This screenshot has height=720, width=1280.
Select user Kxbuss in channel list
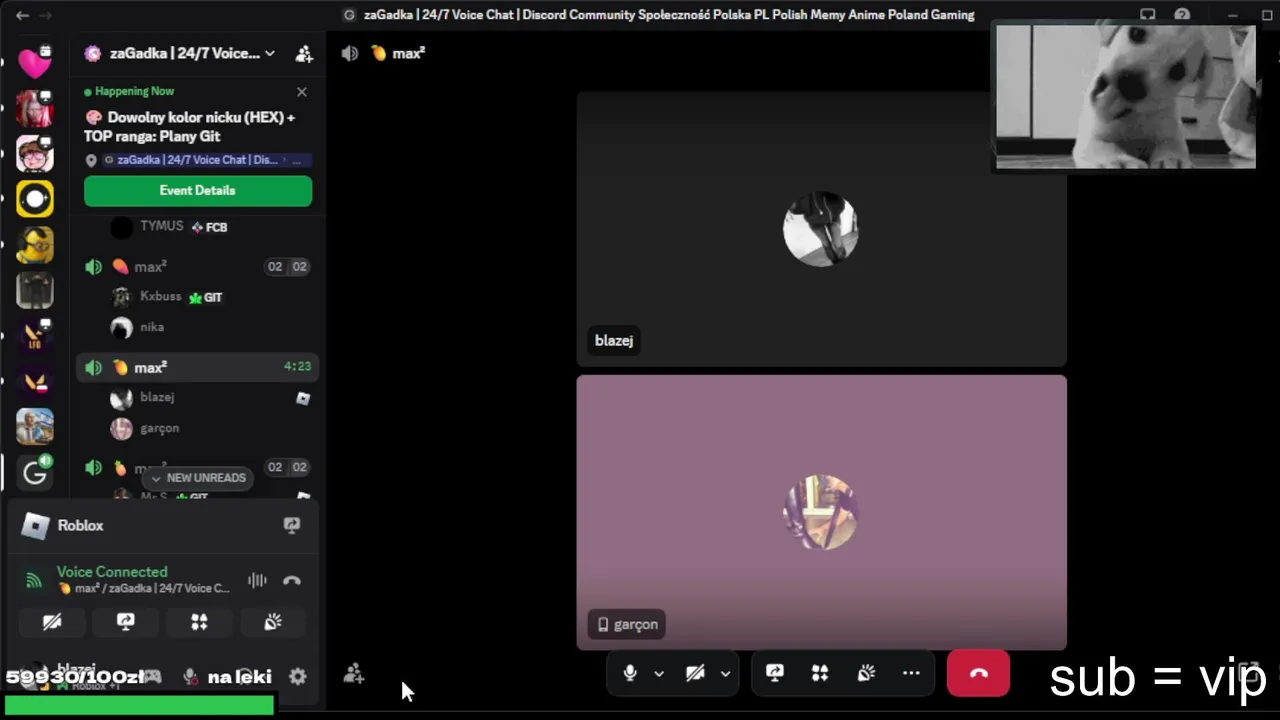point(160,297)
